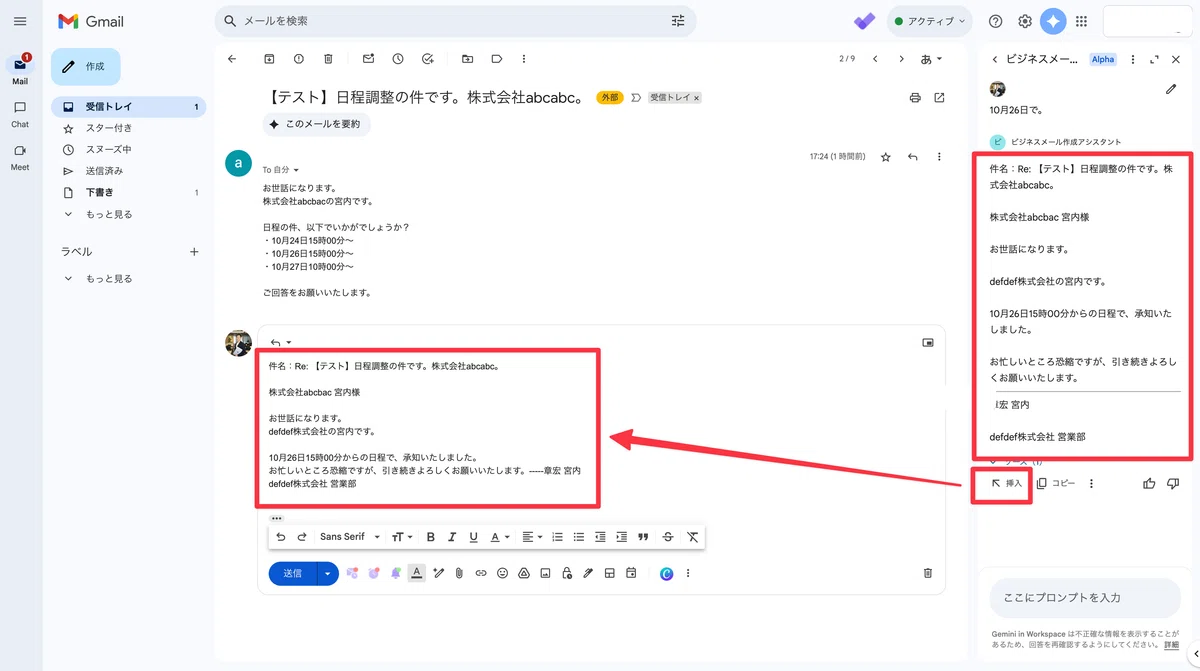Open the Sans Serif font dropdown

click(x=350, y=537)
